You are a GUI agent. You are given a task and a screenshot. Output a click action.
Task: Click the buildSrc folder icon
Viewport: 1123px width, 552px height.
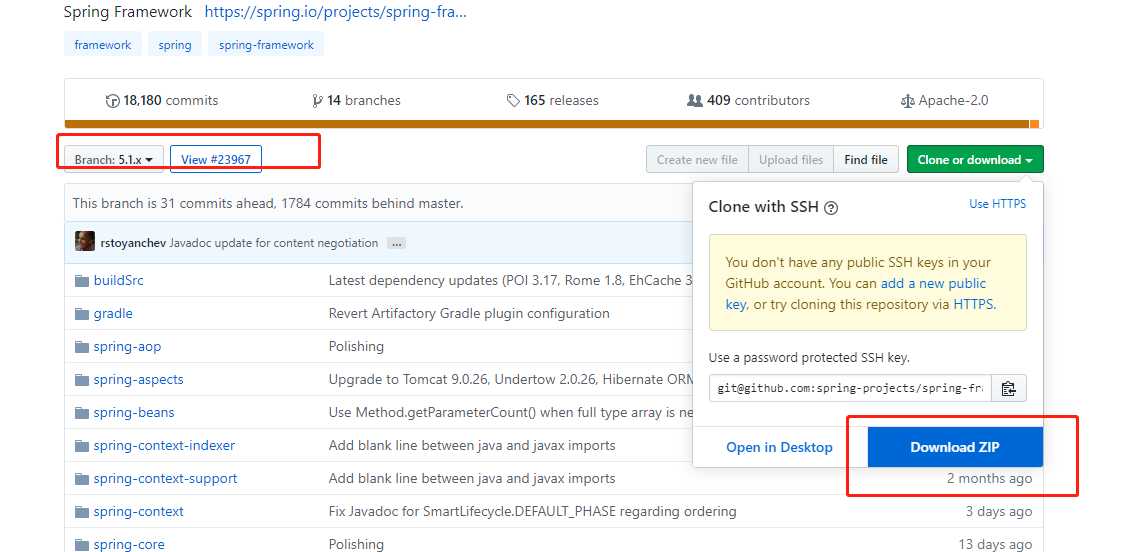82,281
